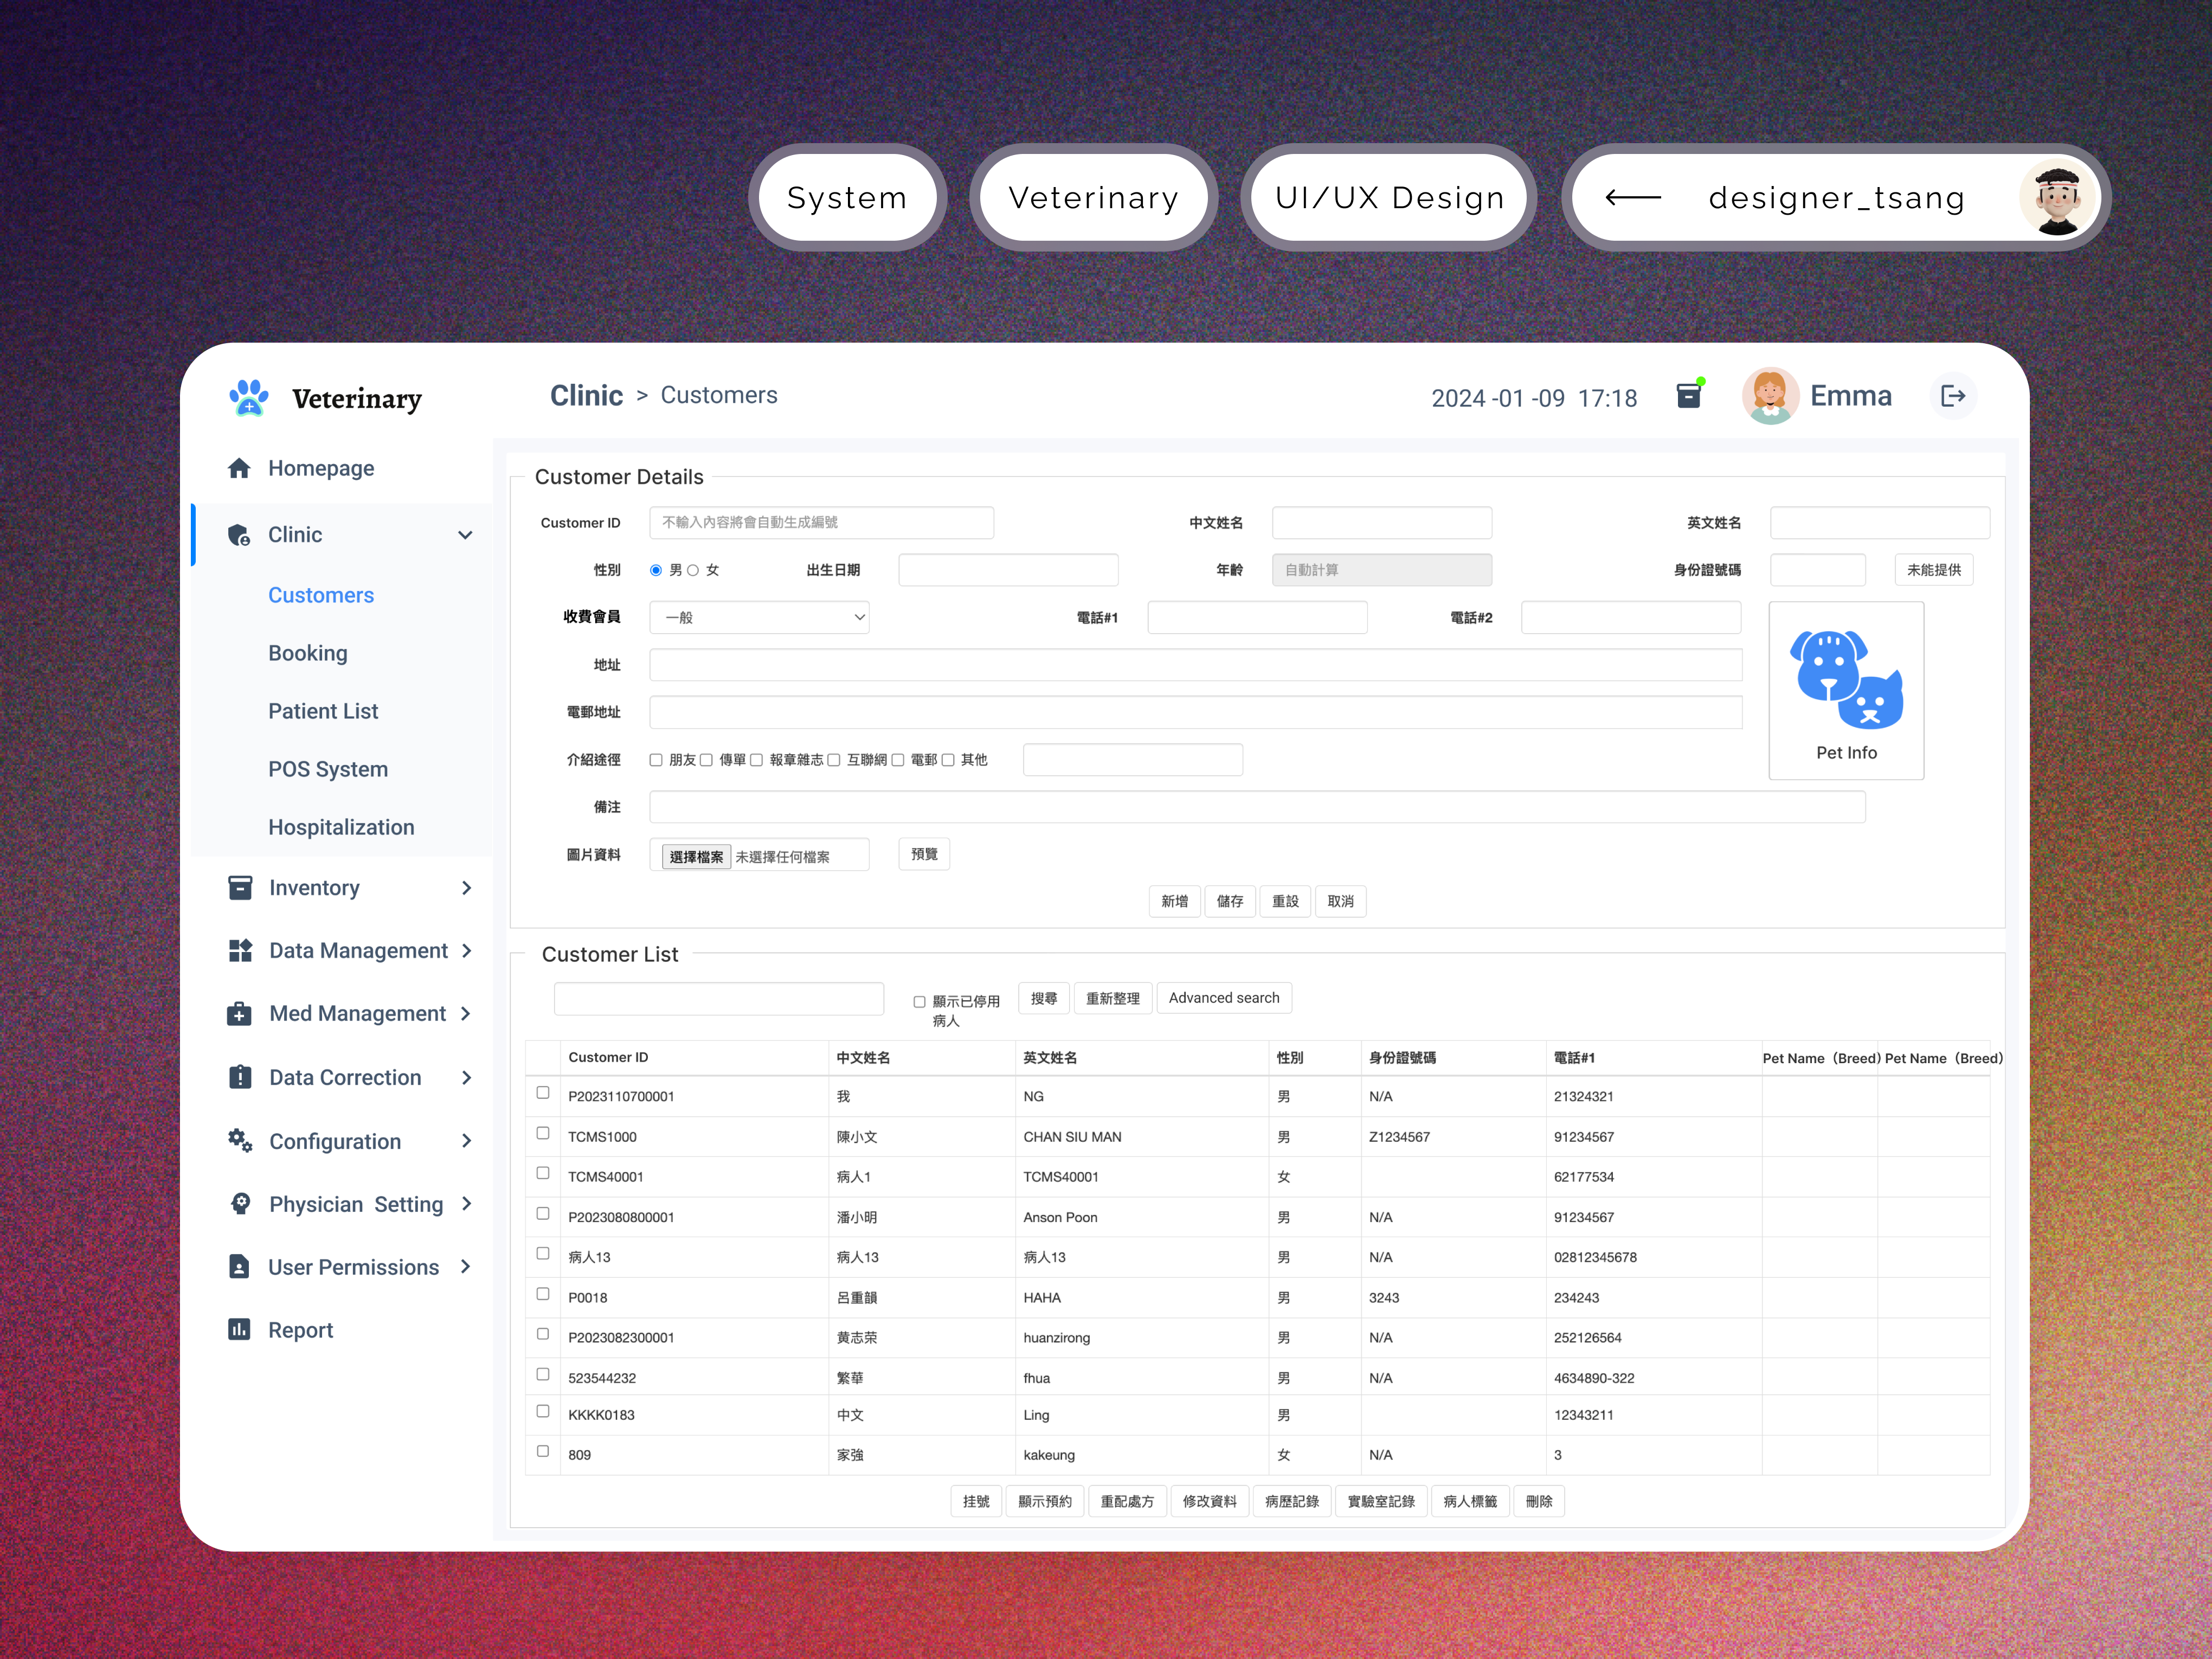The image size is (2212, 1659).
Task: Click the Customer List search input field
Action: (718, 998)
